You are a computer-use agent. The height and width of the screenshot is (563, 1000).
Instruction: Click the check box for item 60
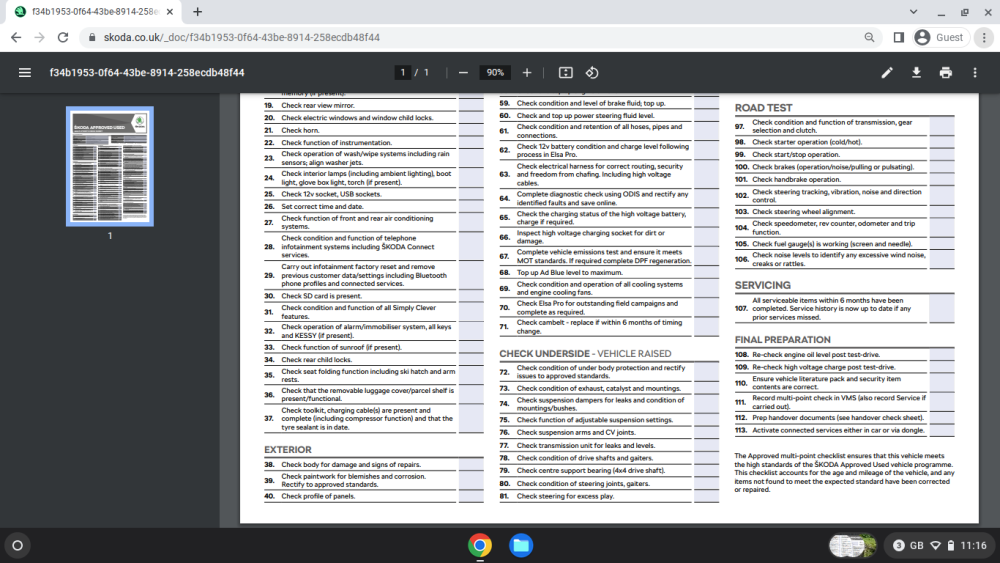coord(706,115)
